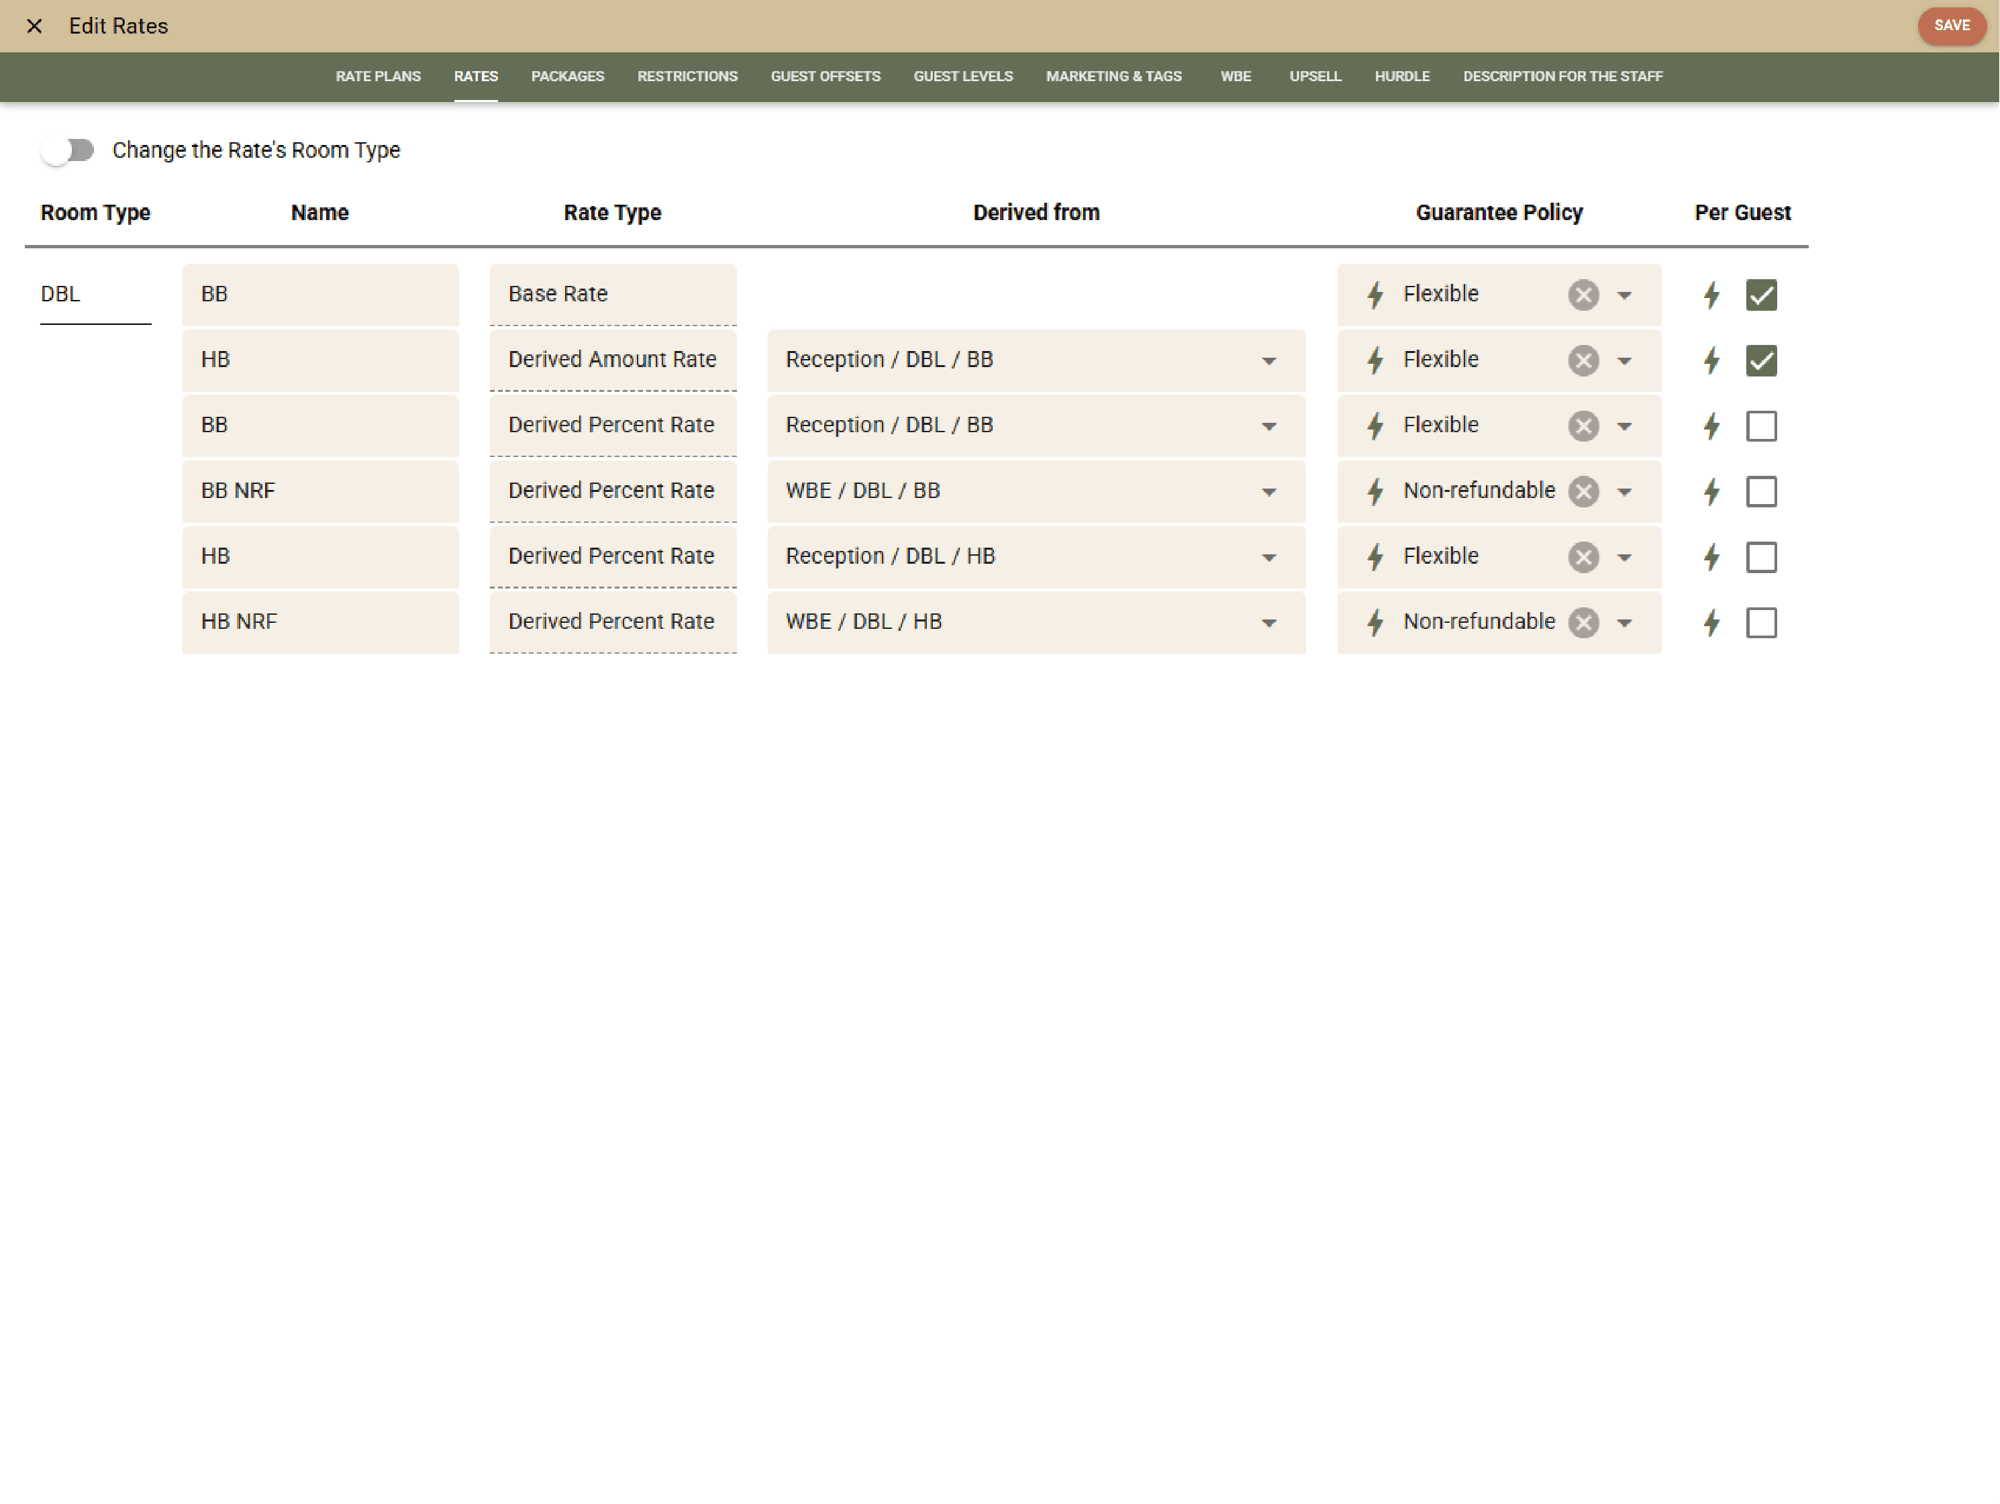Toggle Change the Rate's Room Type switch
Viewport: 2000px width, 1504px height.
pos(68,150)
